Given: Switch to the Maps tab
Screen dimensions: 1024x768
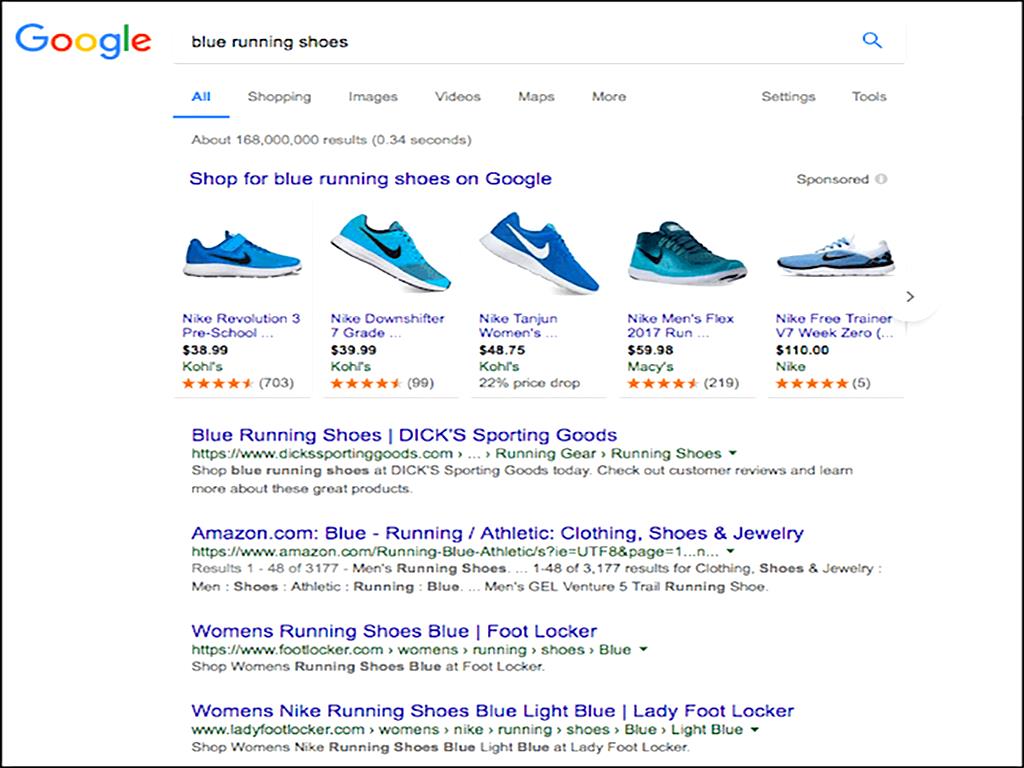Looking at the screenshot, I should [x=535, y=96].
